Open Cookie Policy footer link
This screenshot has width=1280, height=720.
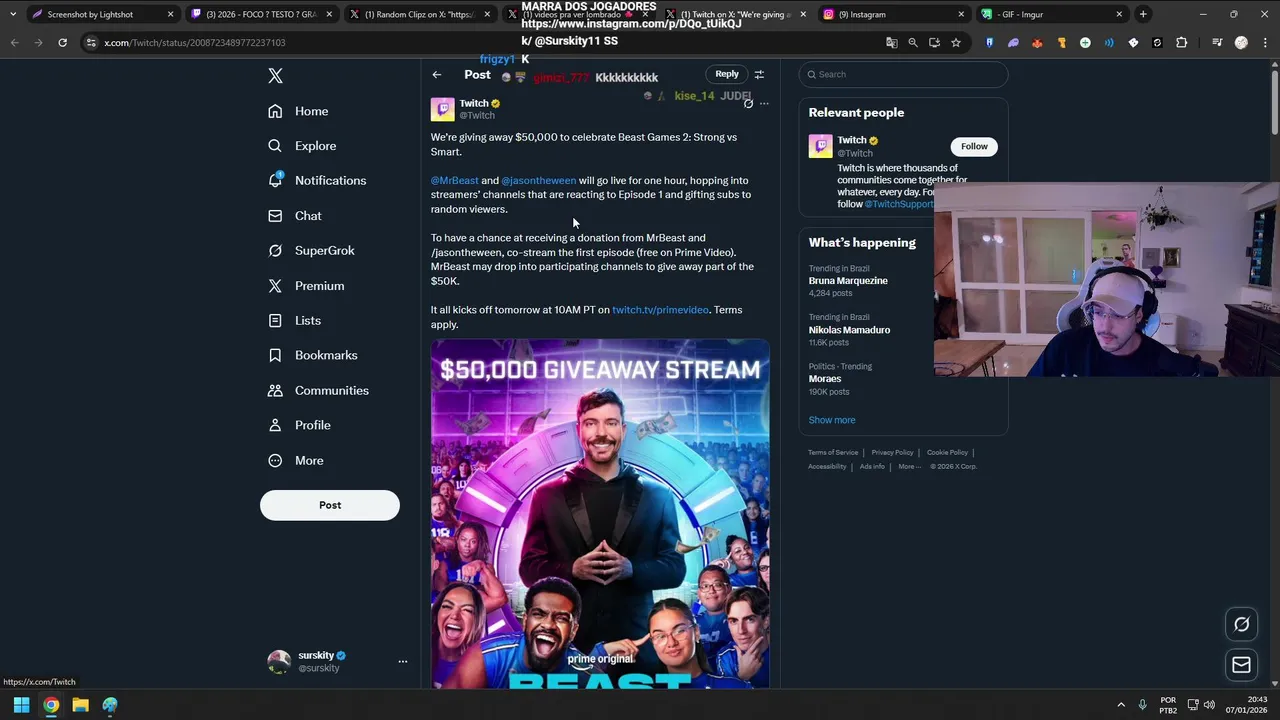click(947, 453)
